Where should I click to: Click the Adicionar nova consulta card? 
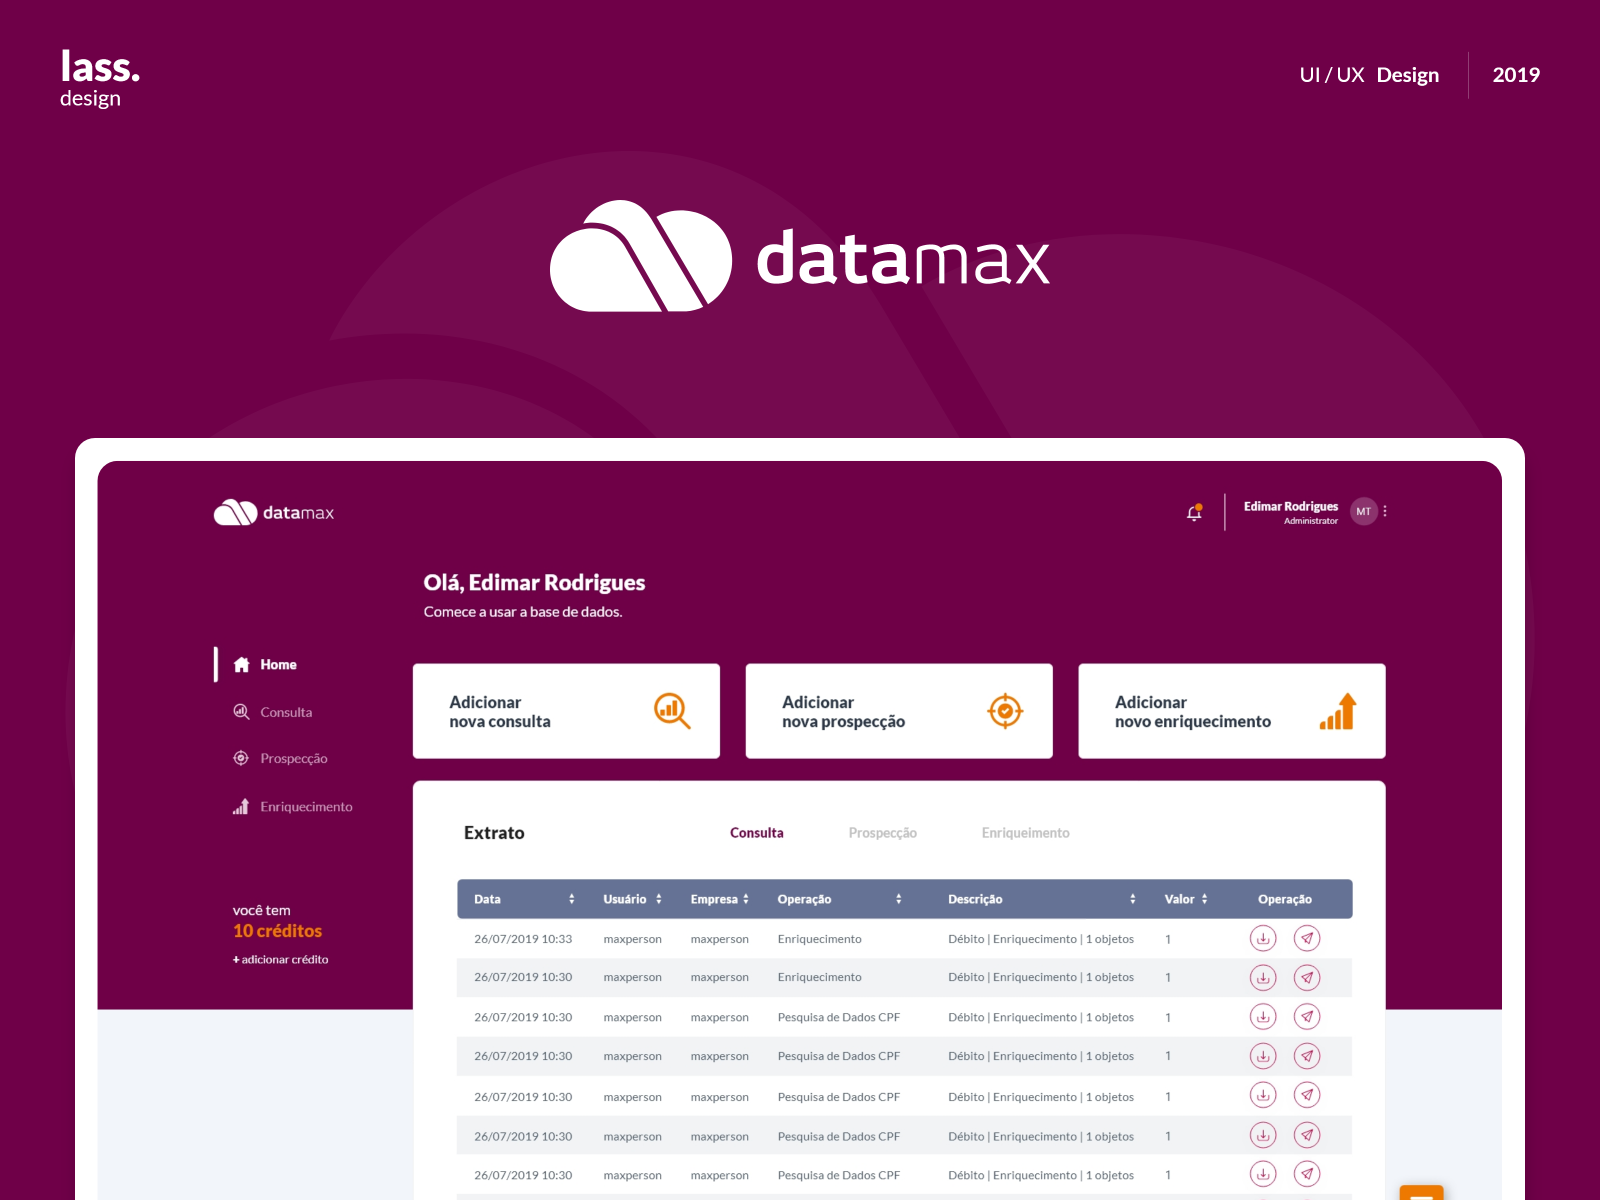click(x=566, y=711)
